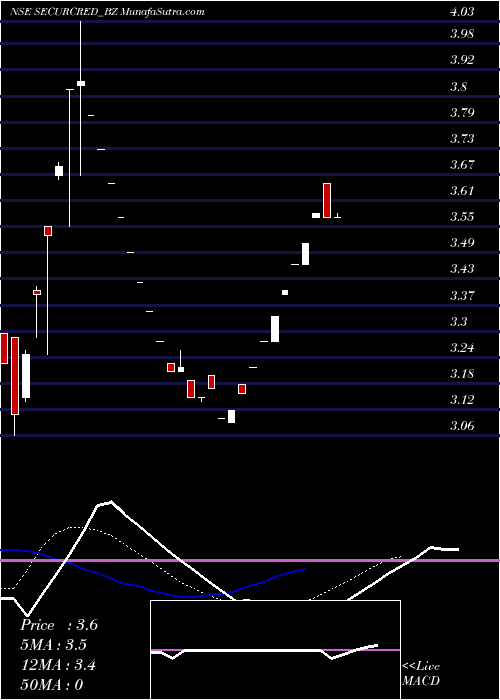Click the 5MA : 3.5 readout
Image resolution: width=500 pixels, height=700 pixels.
tap(54, 645)
